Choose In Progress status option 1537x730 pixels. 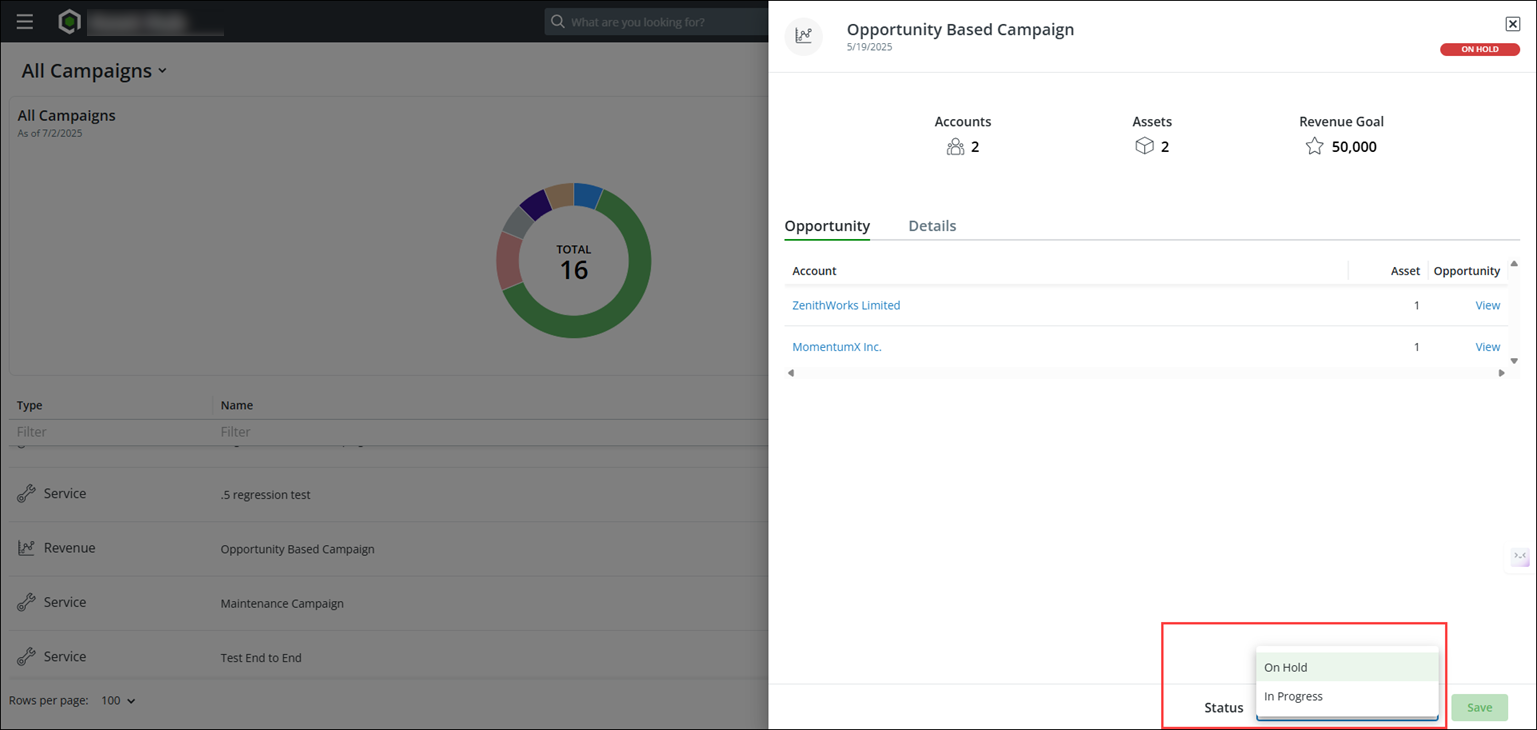coord(1347,696)
